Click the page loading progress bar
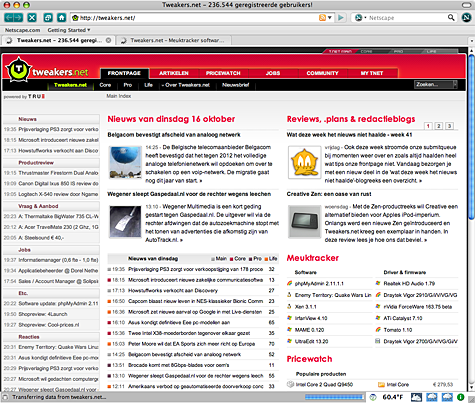This screenshot has height=403, width=475. point(334,397)
